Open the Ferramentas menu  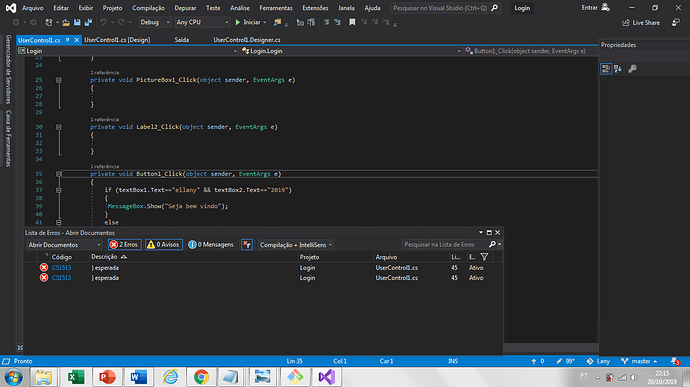point(275,8)
